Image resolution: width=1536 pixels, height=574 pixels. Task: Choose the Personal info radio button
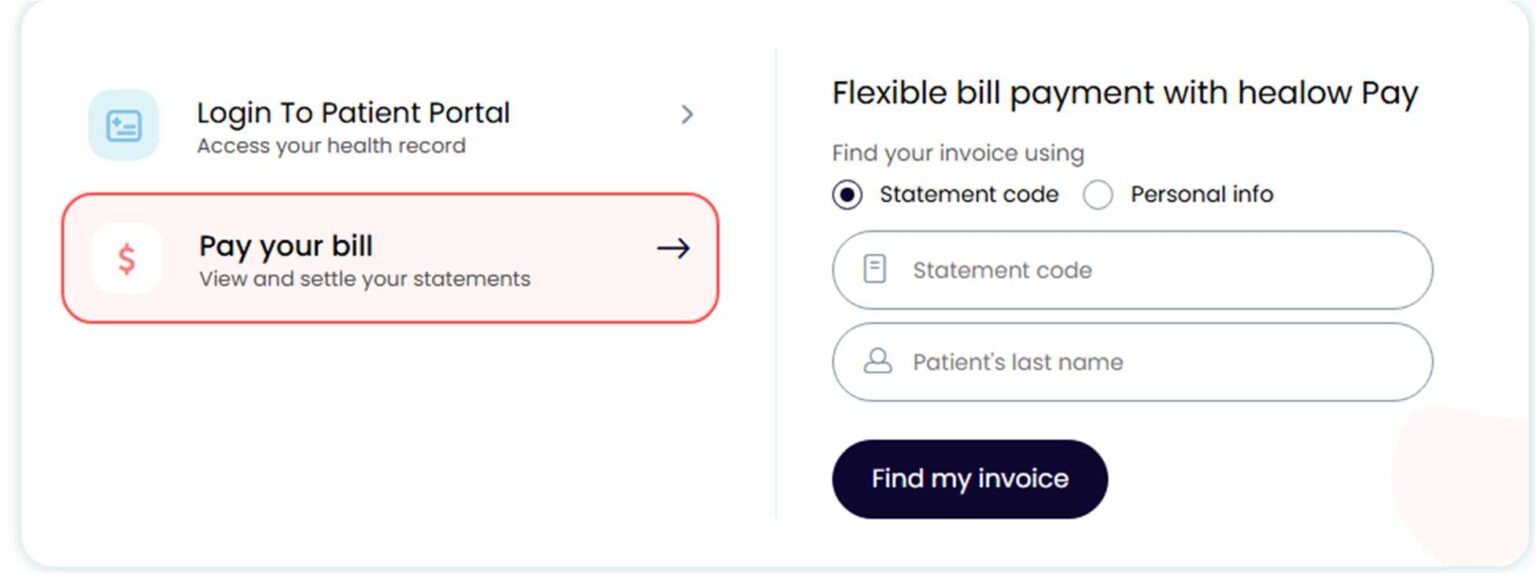pyautogui.click(x=1098, y=195)
